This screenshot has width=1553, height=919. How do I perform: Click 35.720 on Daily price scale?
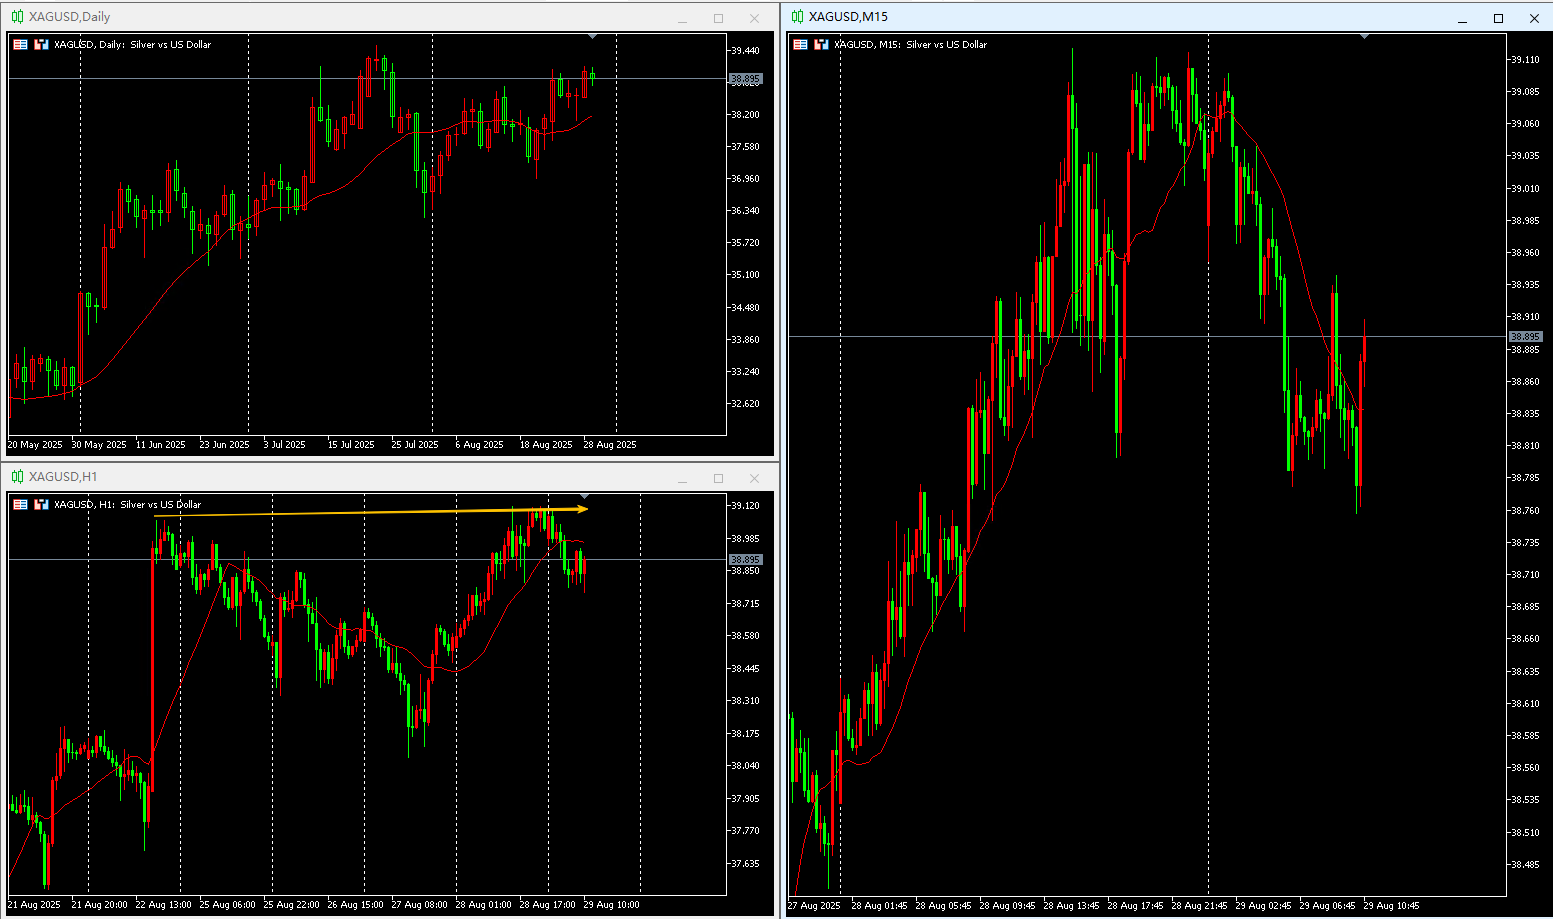(x=745, y=243)
